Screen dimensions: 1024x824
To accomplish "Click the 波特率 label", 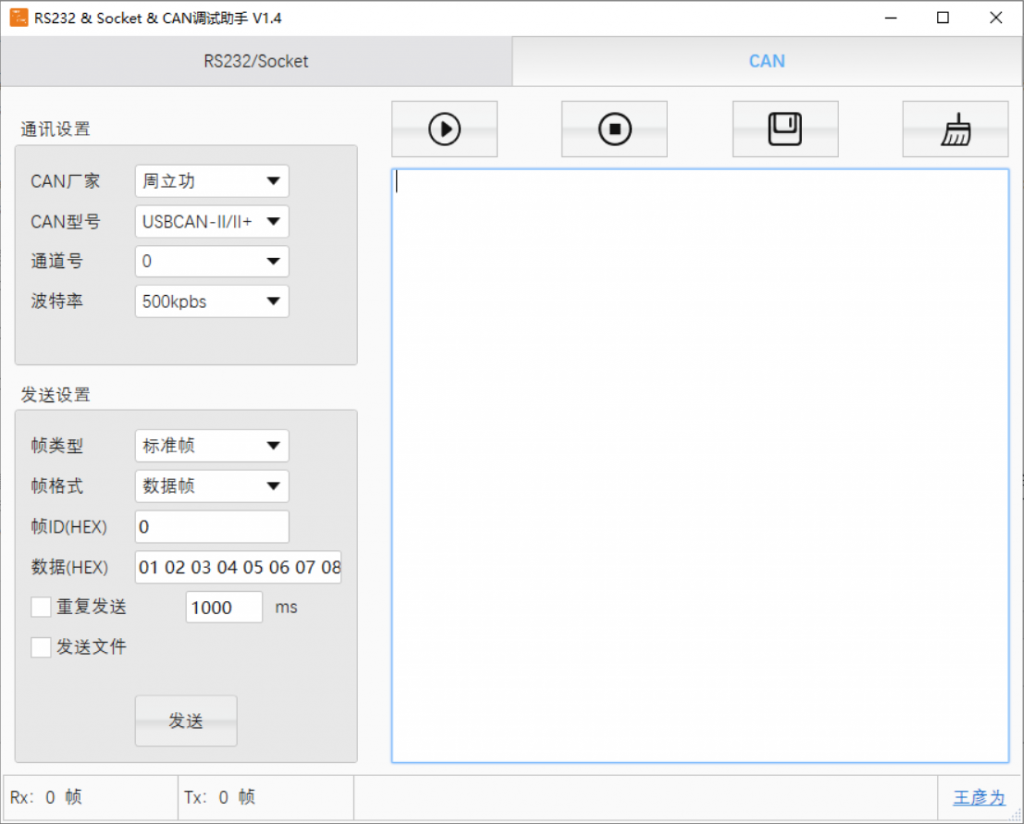I will point(57,301).
